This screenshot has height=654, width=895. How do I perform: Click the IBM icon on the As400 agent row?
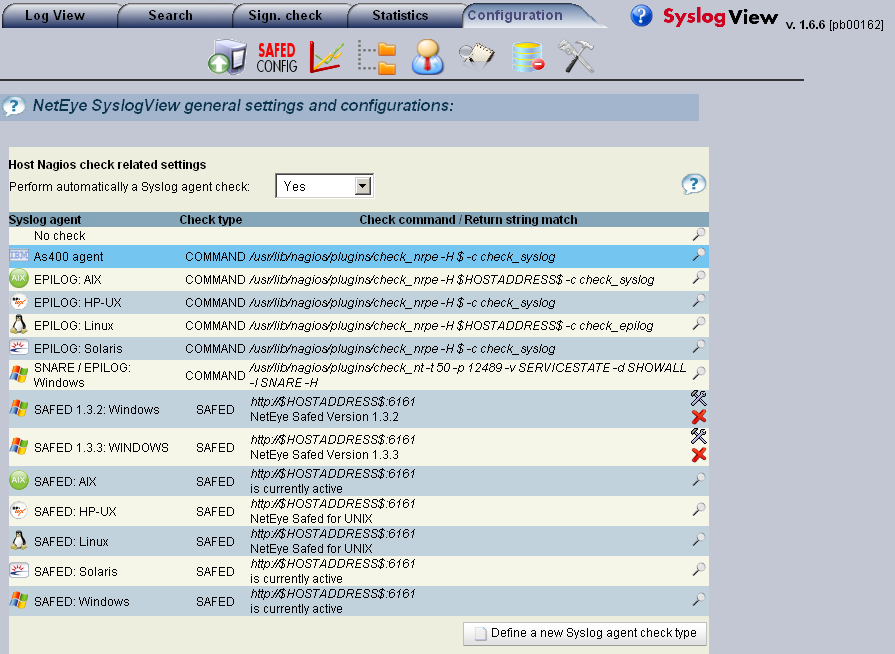click(19, 256)
